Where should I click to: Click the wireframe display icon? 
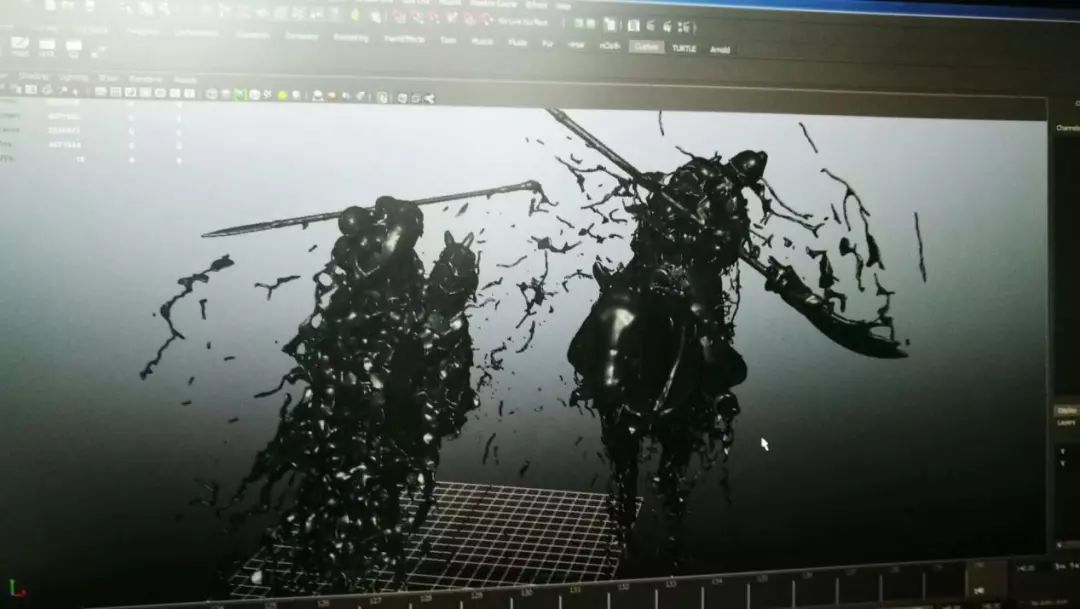[x=212, y=94]
